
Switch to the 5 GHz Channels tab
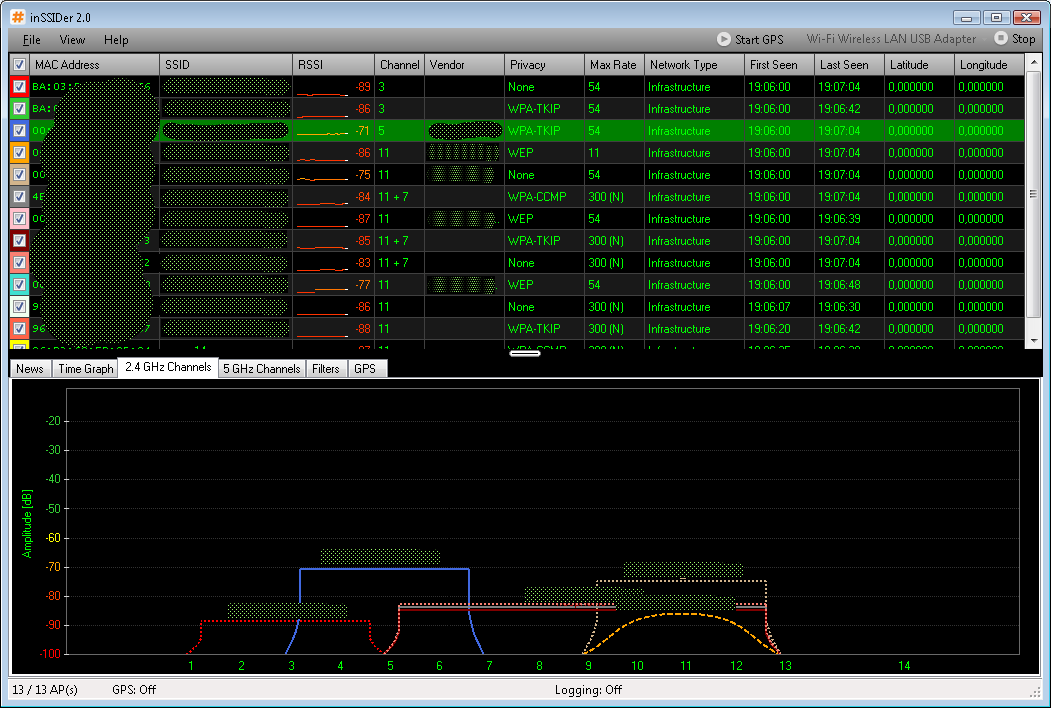[261, 369]
